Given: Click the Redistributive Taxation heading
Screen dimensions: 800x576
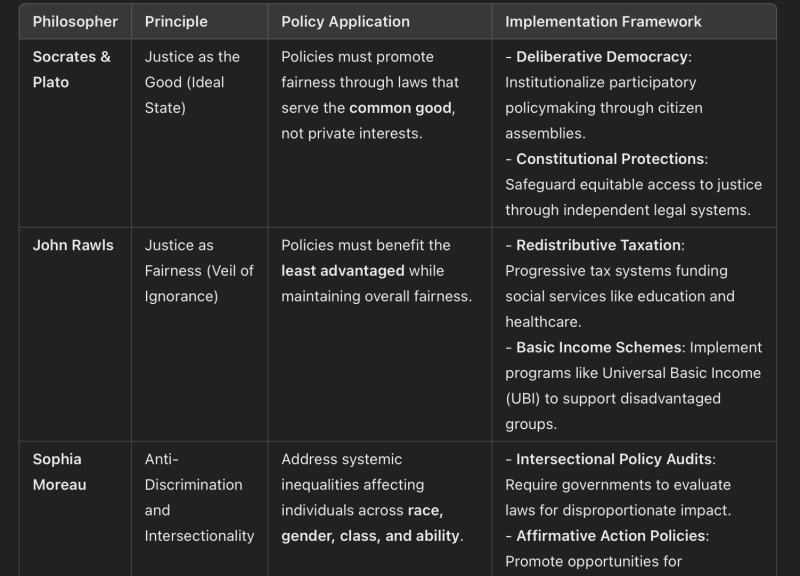Looking at the screenshot, I should tap(599, 245).
